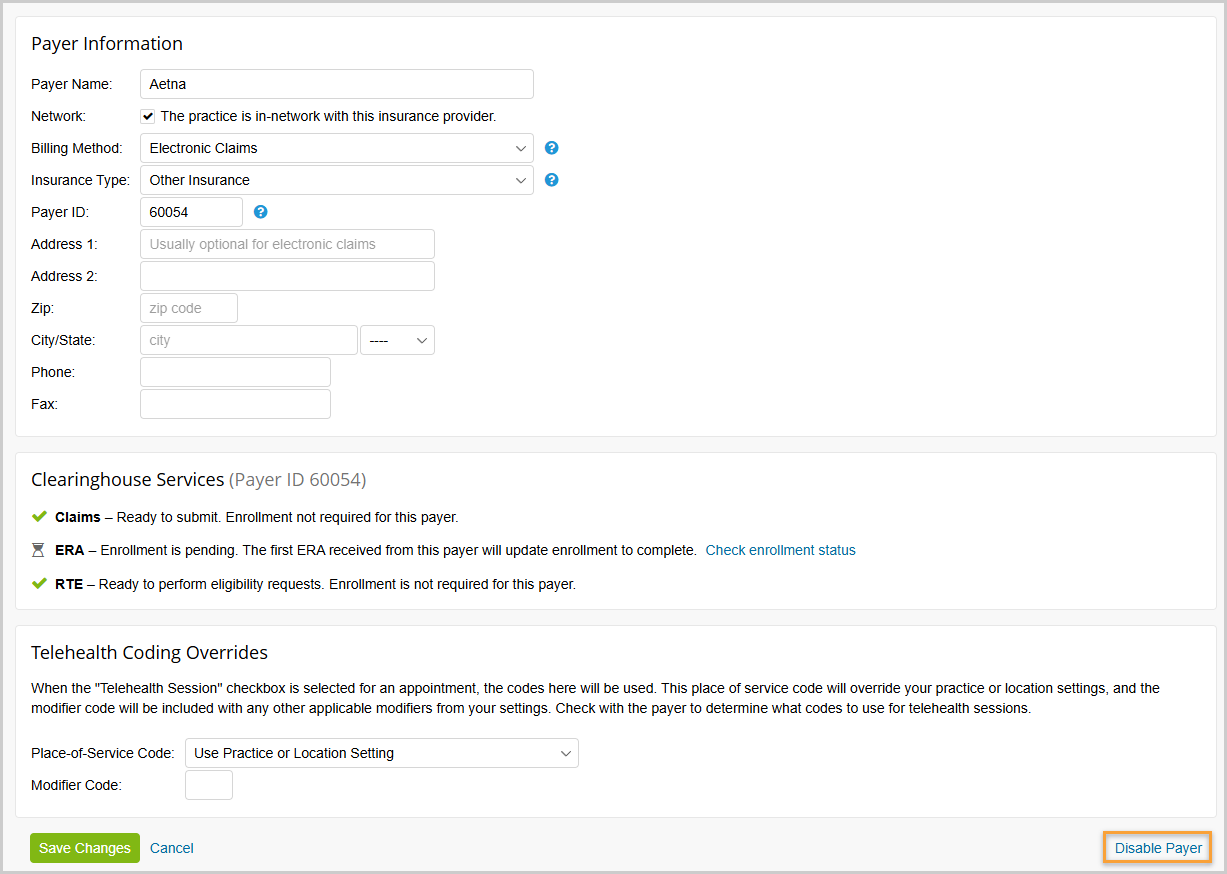Select the Phone number field
Image resolution: width=1227 pixels, height=874 pixels.
pos(235,372)
